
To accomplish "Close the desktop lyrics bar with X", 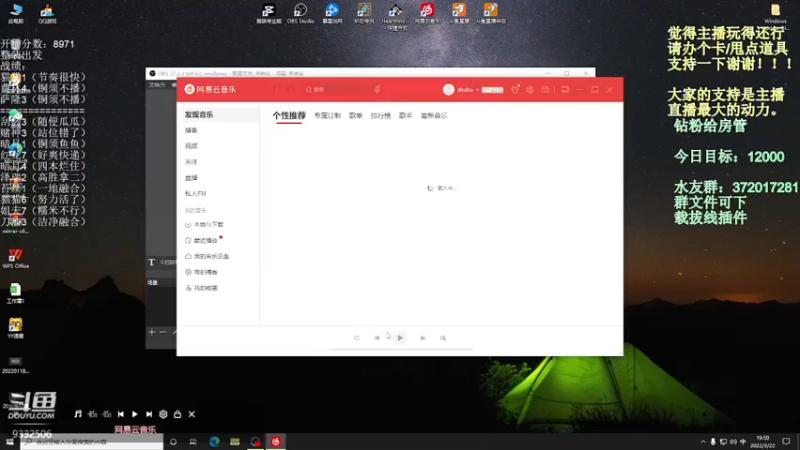I will click(x=192, y=414).
